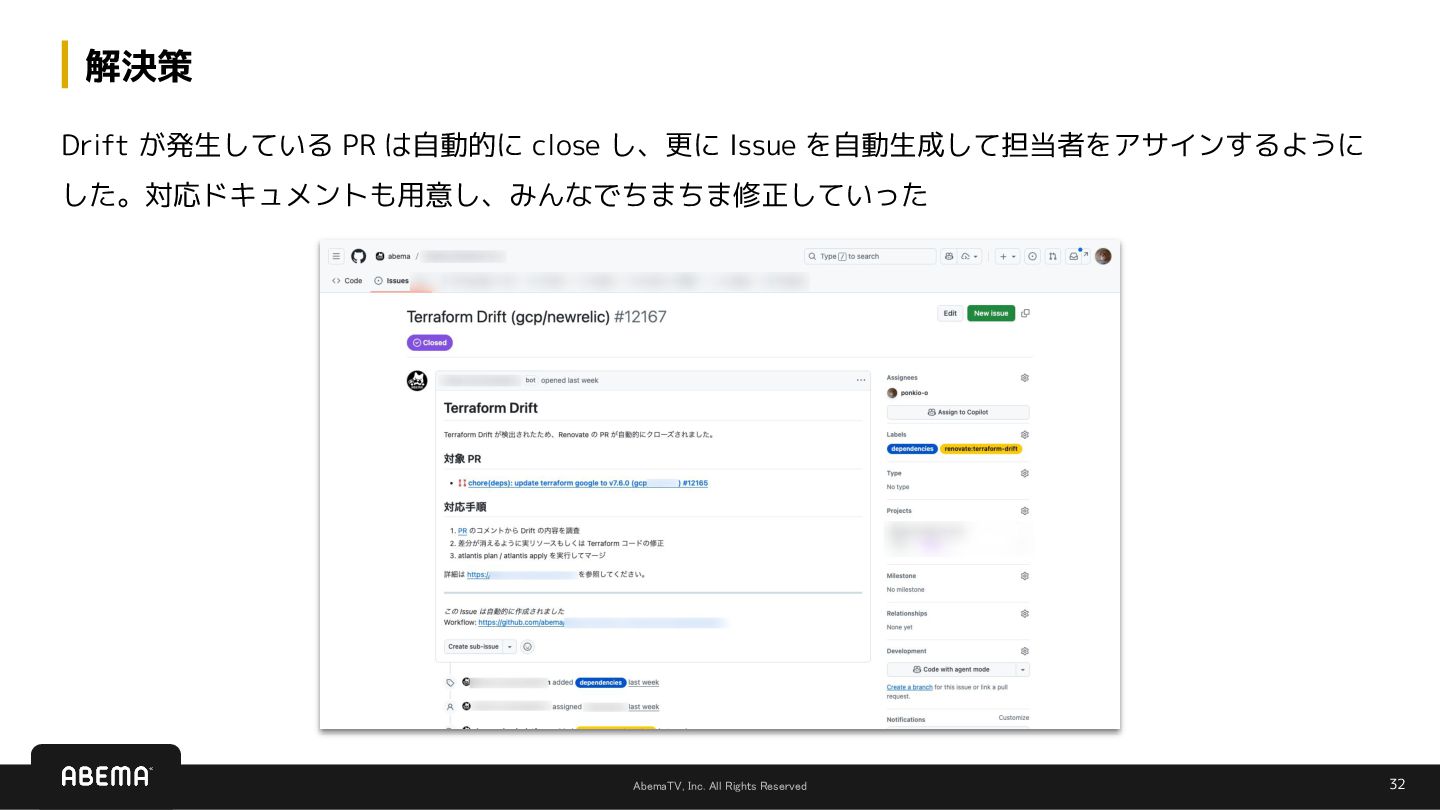This screenshot has height=810, width=1440.
Task: Switch to the Issues tab
Action: click(x=392, y=281)
